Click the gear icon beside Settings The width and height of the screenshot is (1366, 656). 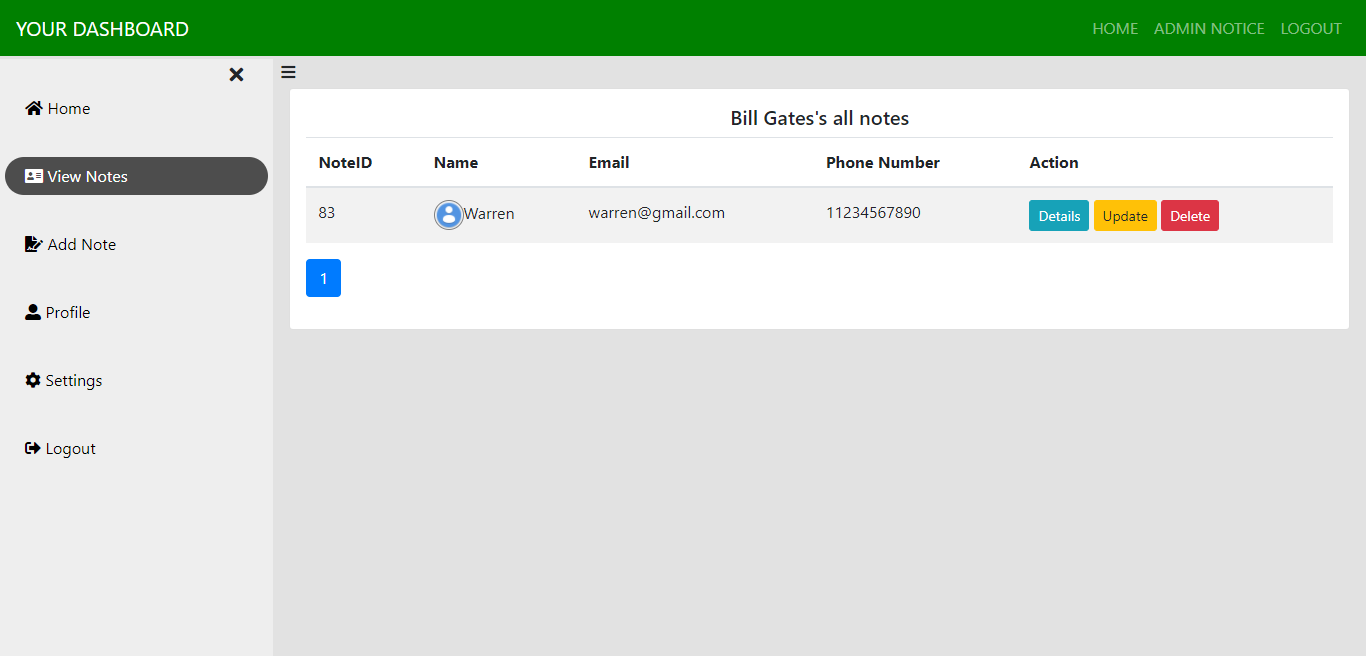click(33, 380)
